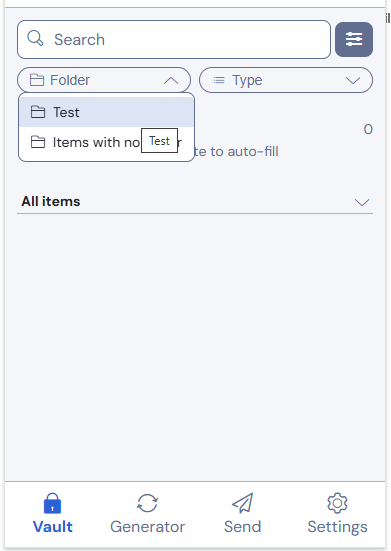This screenshot has width=391, height=551.
Task: Click the auto-fill suggestions count 0
Action: (368, 129)
